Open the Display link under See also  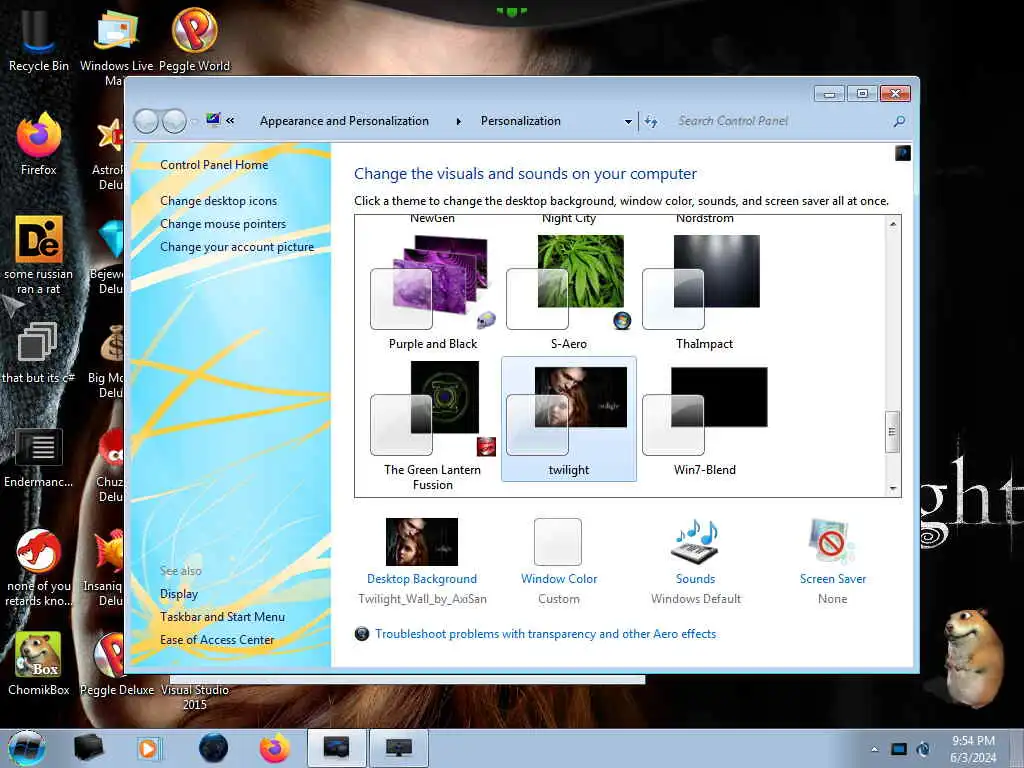[179, 594]
